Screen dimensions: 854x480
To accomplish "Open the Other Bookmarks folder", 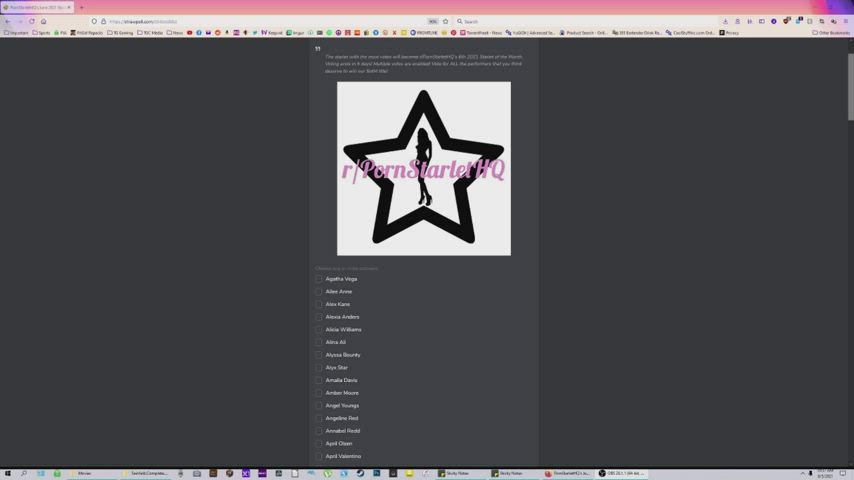I will tap(831, 33).
